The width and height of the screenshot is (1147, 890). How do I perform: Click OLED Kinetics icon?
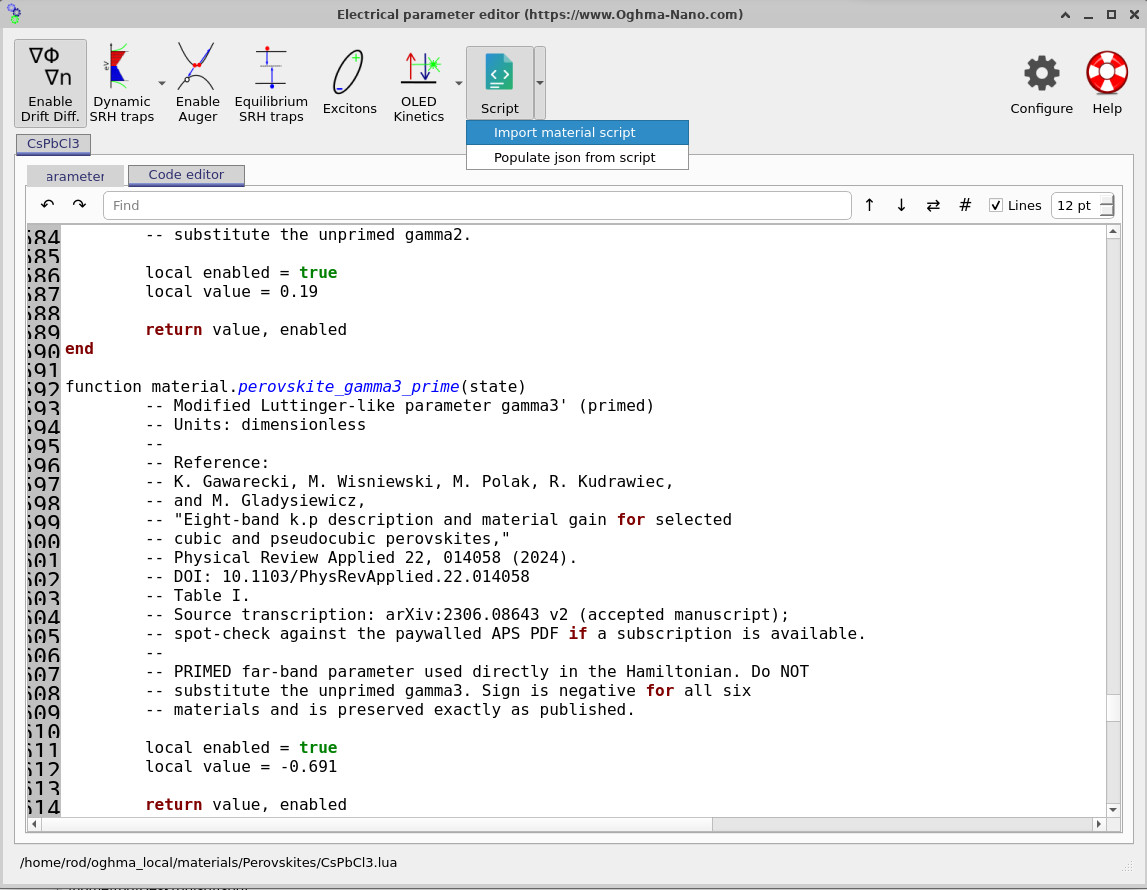tap(418, 83)
